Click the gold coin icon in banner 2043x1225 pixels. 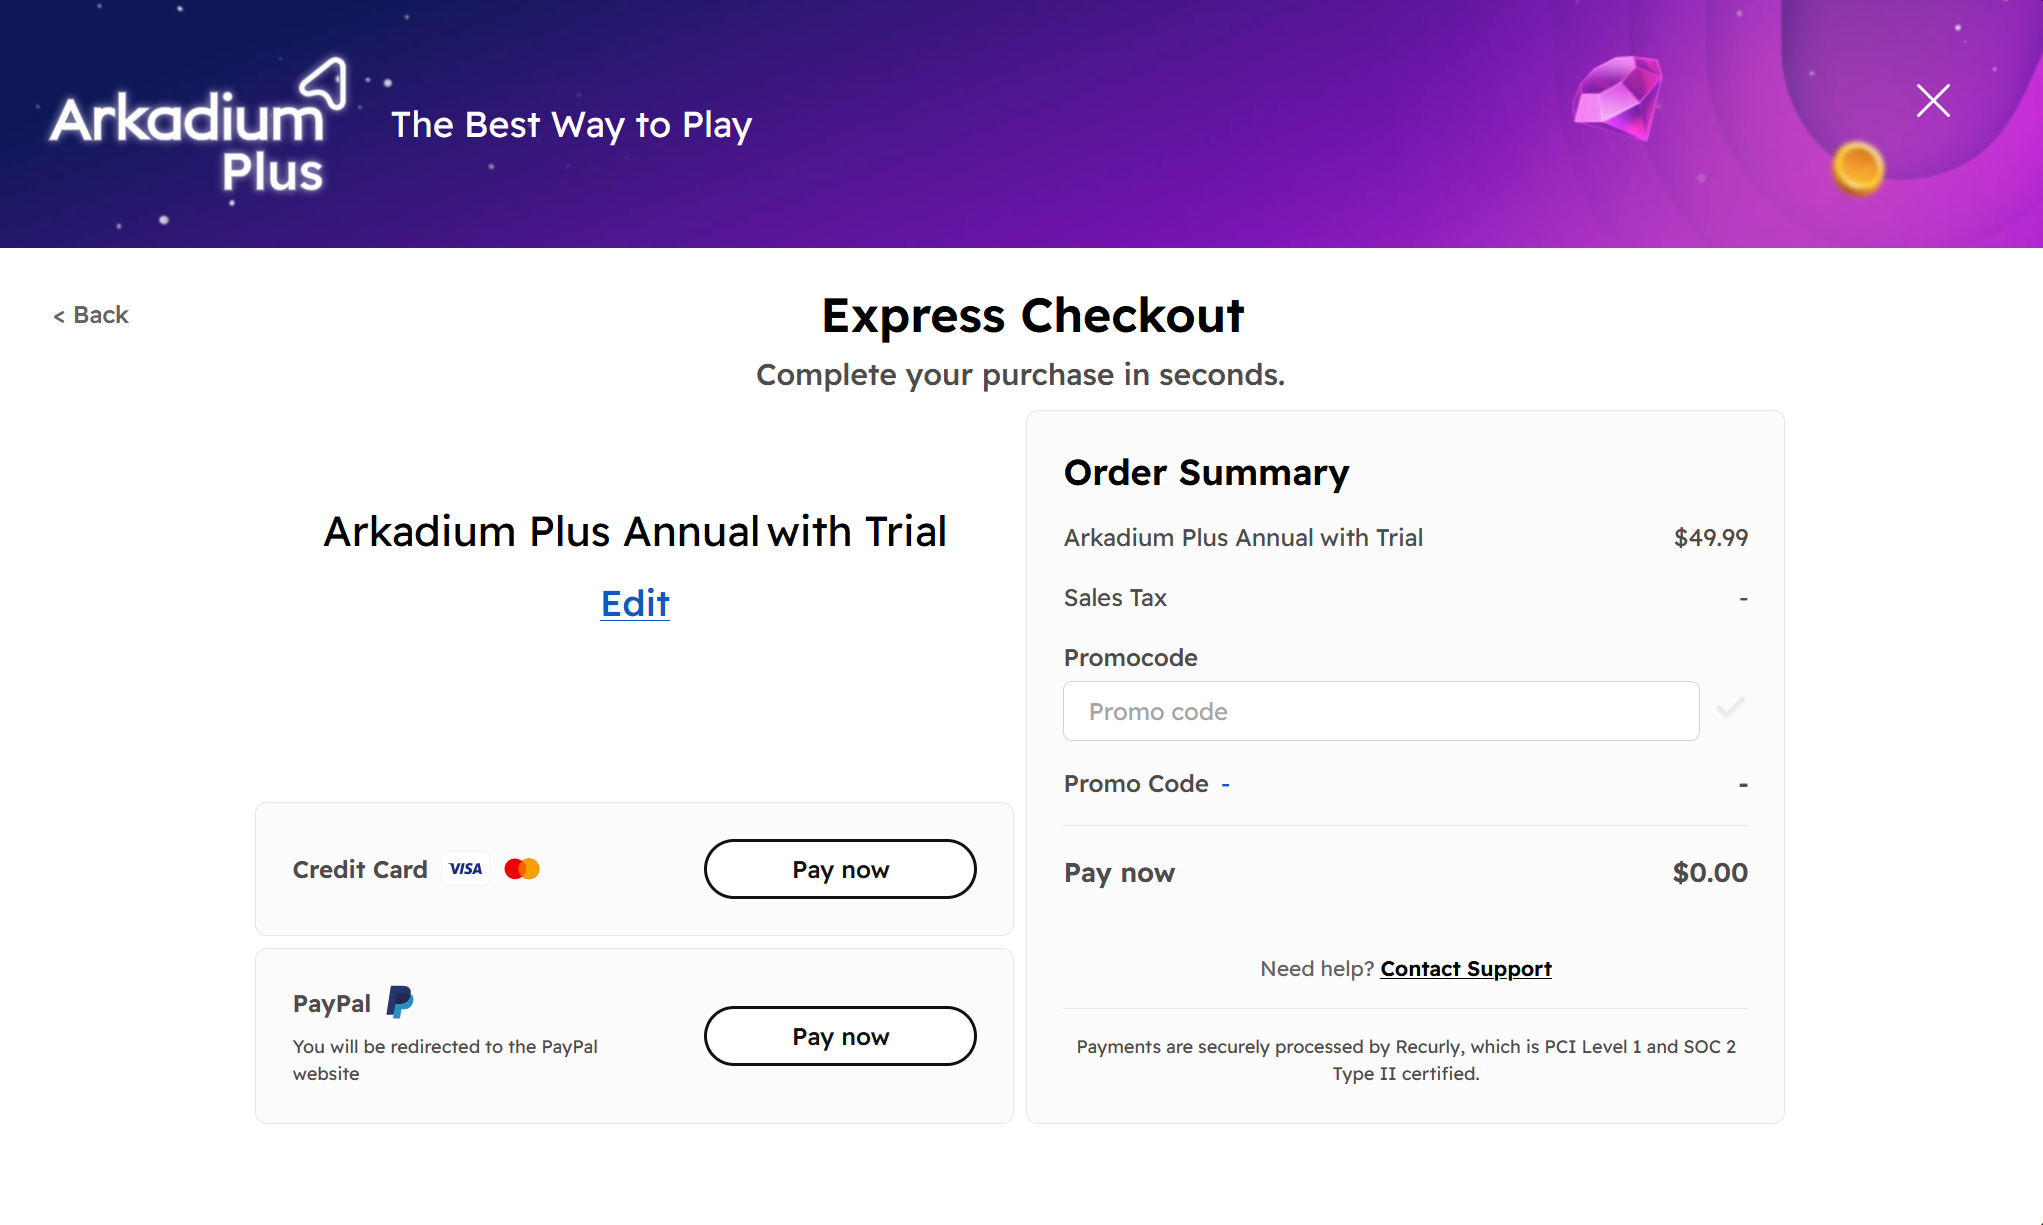point(1858,167)
